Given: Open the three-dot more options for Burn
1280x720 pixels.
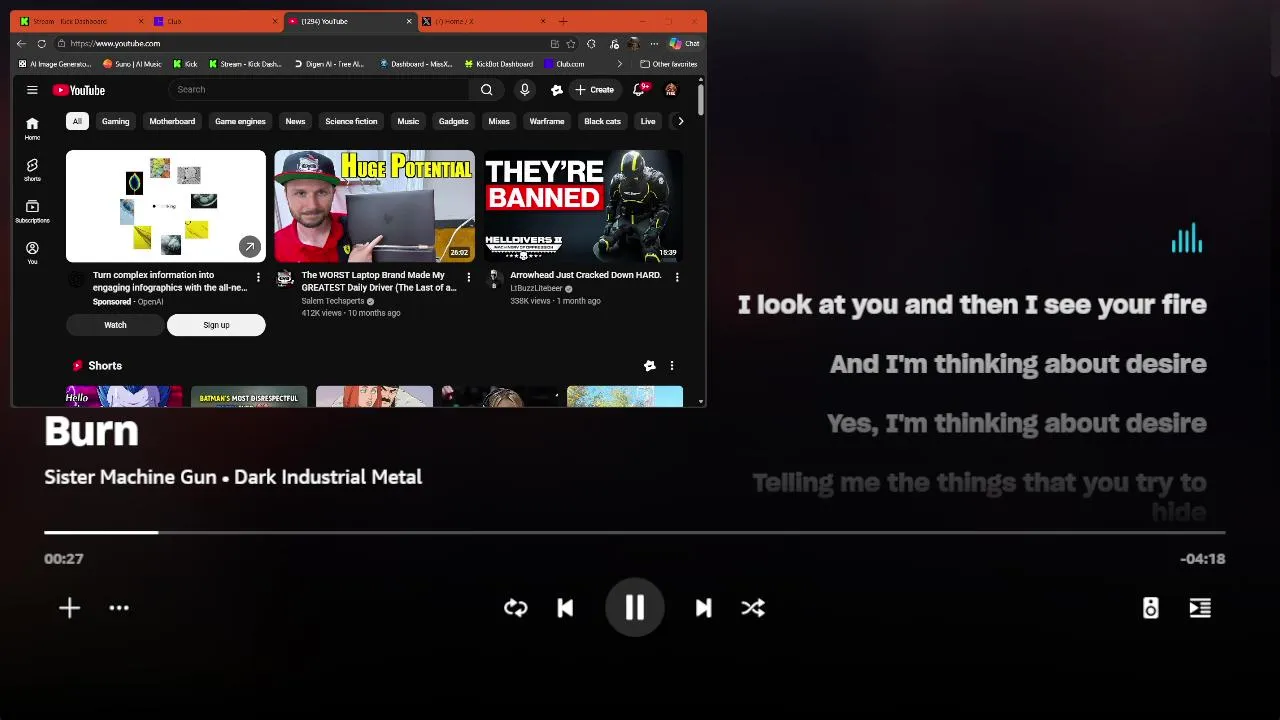Looking at the screenshot, I should pos(119,608).
